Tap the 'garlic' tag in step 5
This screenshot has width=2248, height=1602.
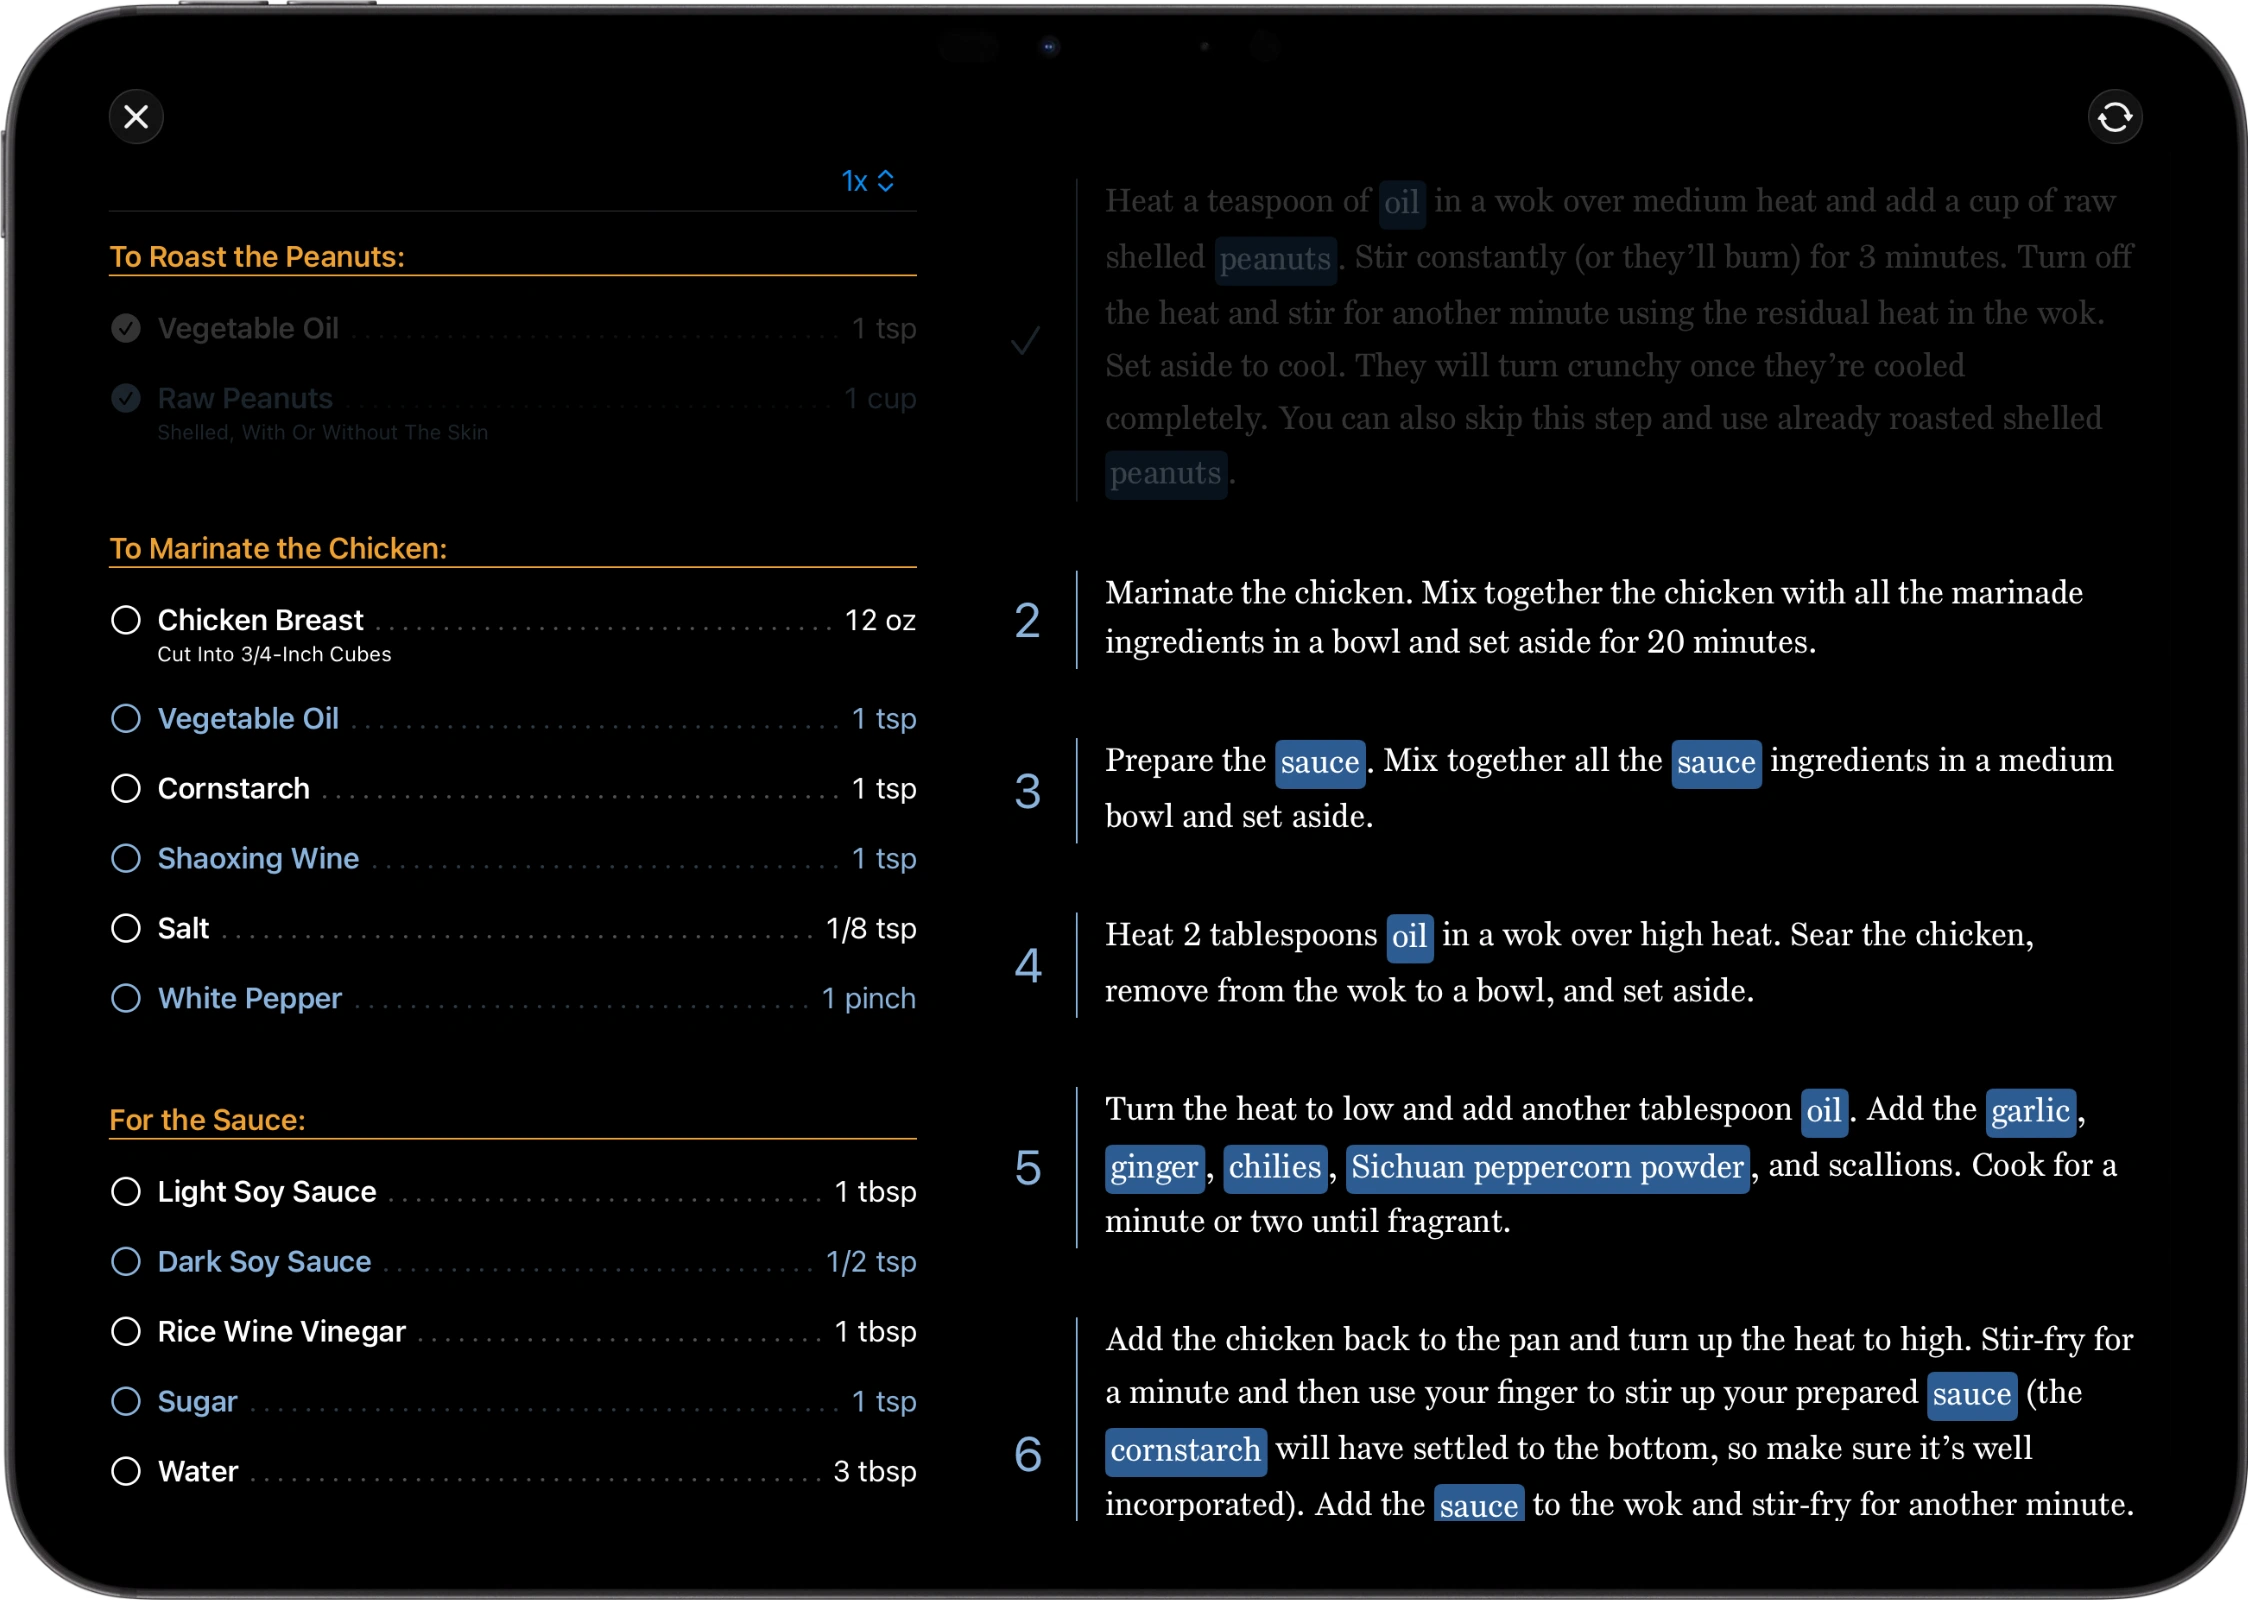click(2030, 1111)
